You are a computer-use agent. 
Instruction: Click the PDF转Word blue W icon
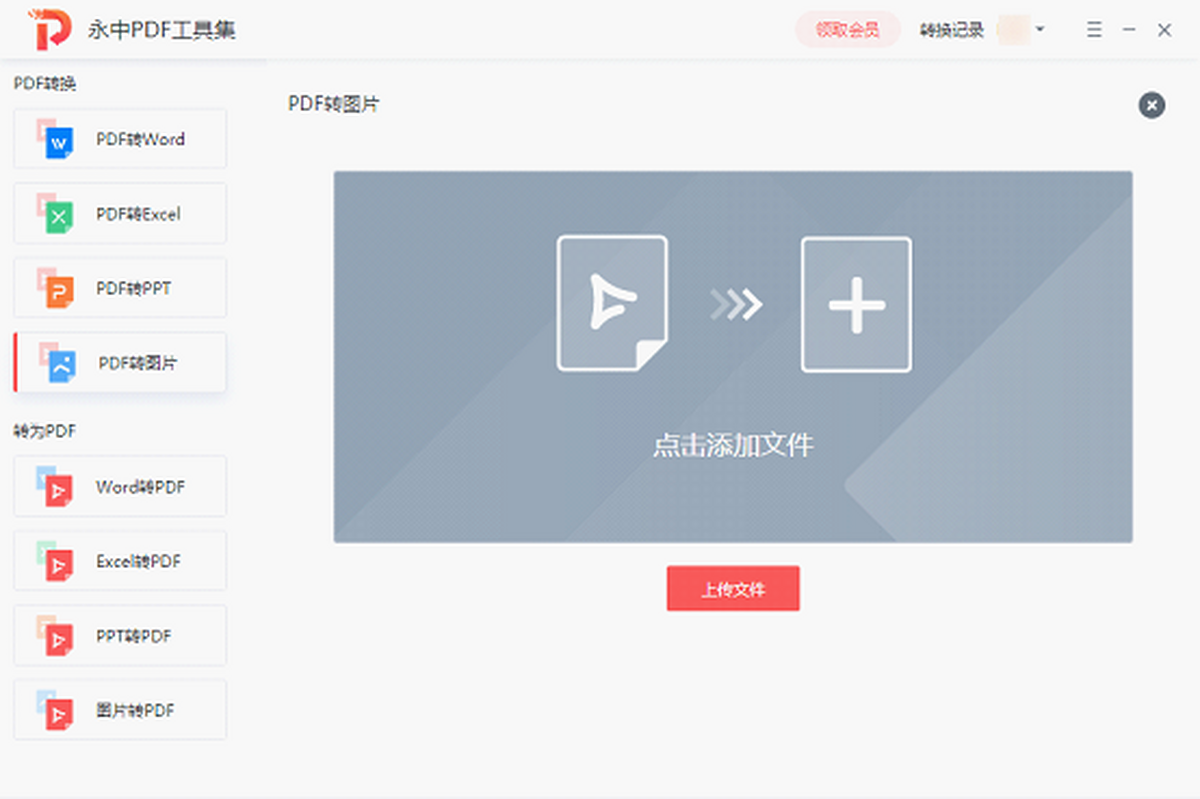[58, 142]
